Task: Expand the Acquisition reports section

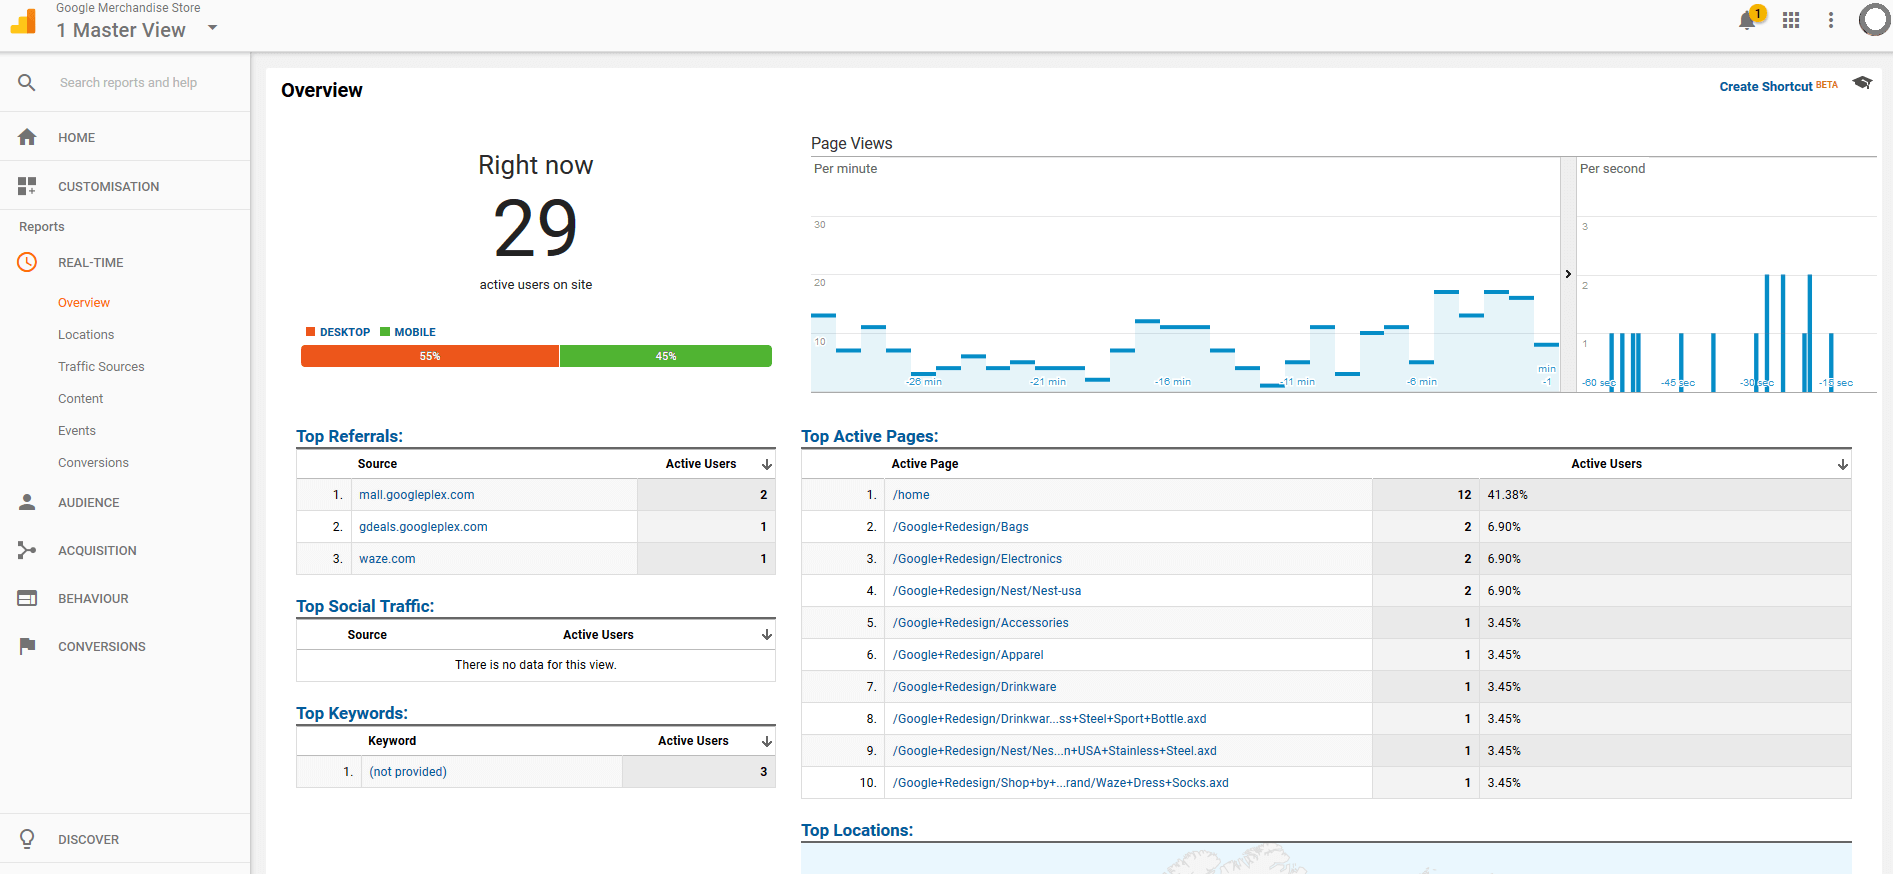Action: [97, 550]
